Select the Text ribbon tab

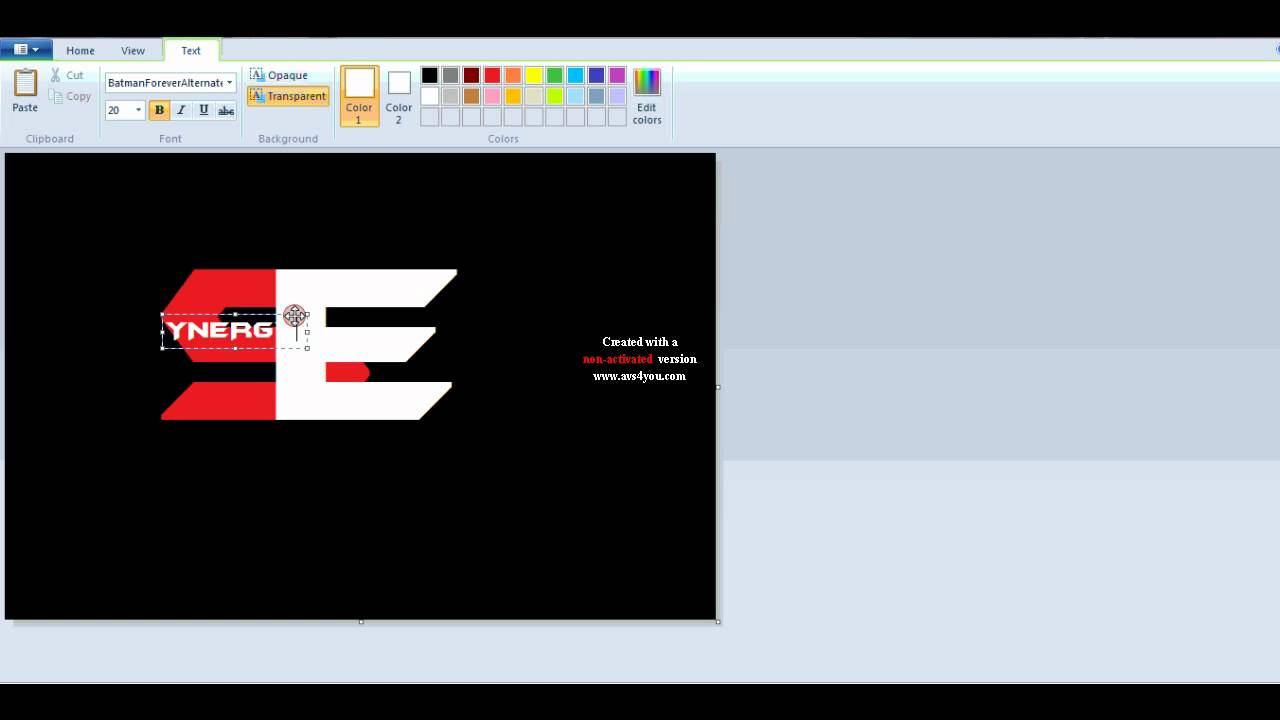pos(191,50)
